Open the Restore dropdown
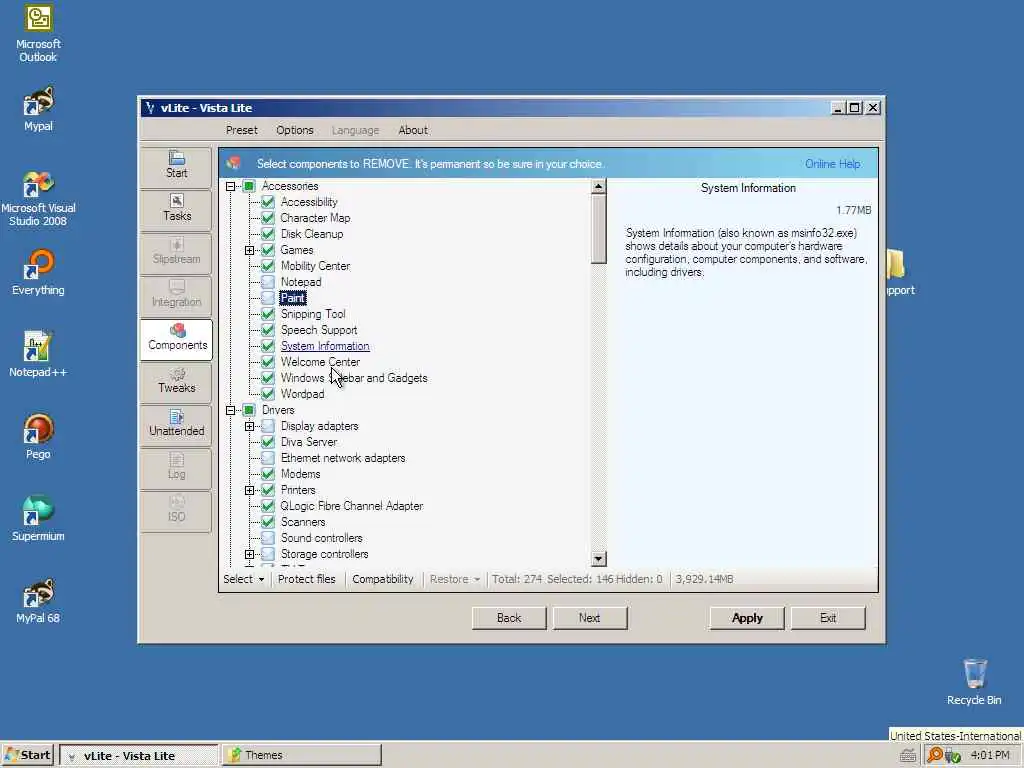This screenshot has height=768, width=1024. coord(455,579)
